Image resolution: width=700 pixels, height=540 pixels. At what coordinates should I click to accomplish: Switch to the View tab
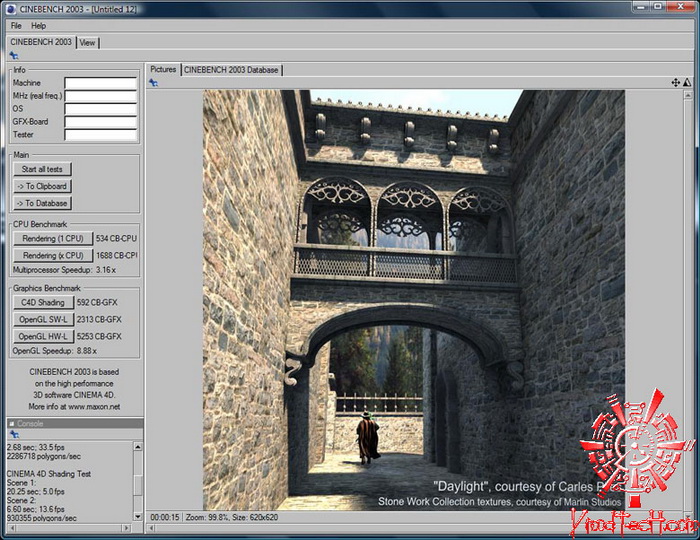coord(88,42)
